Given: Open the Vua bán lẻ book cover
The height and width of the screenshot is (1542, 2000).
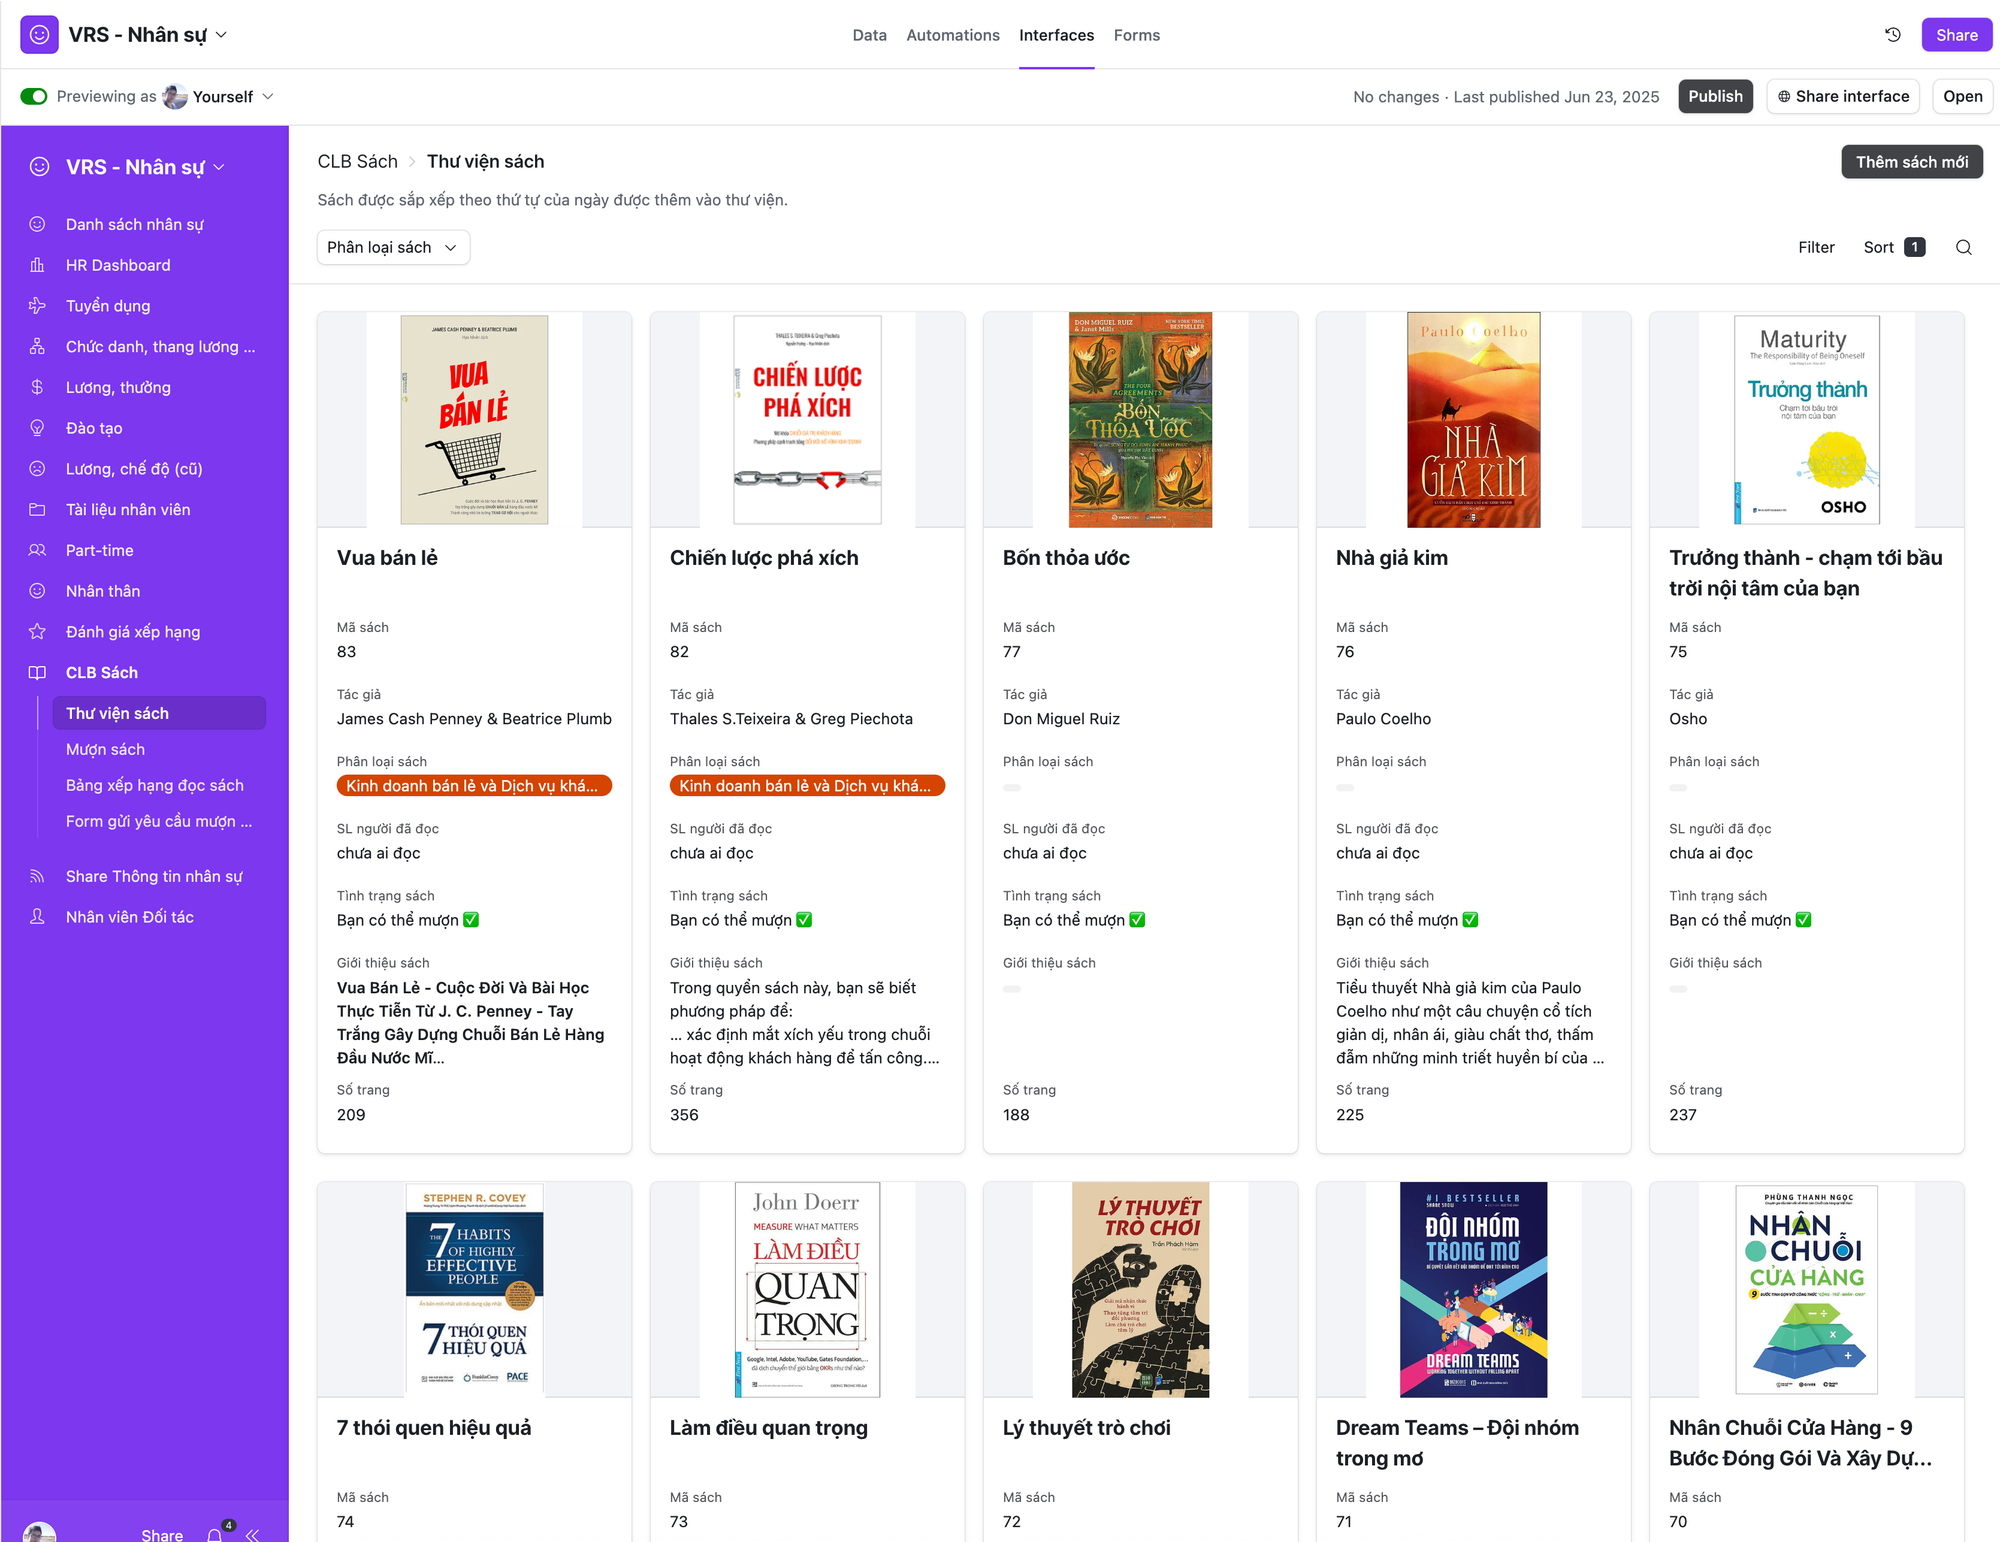Looking at the screenshot, I should [474, 420].
